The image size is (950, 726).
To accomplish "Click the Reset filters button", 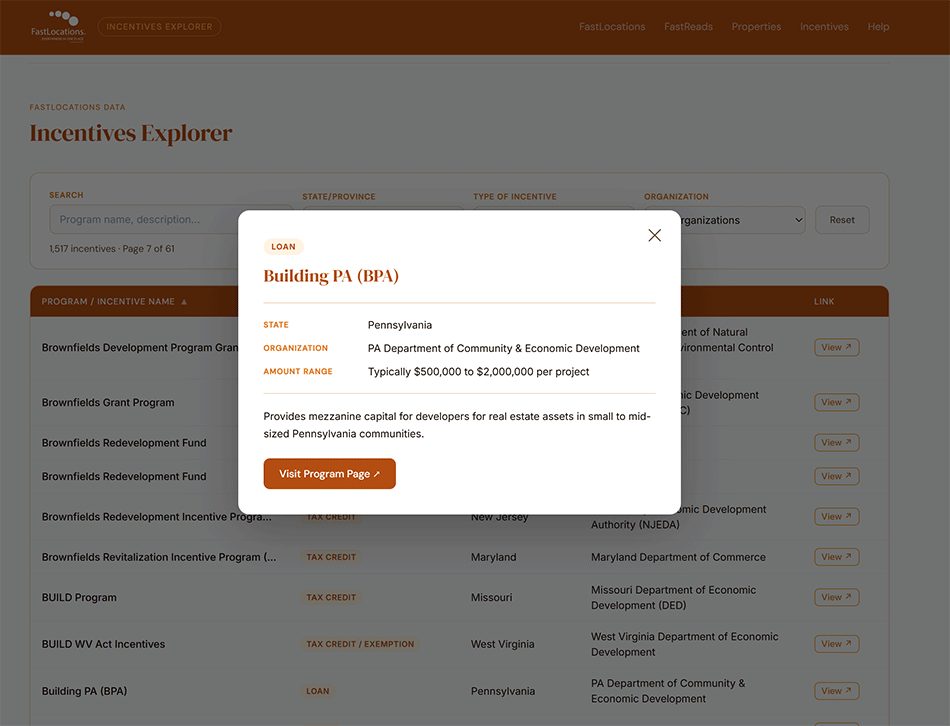I will tap(842, 220).
